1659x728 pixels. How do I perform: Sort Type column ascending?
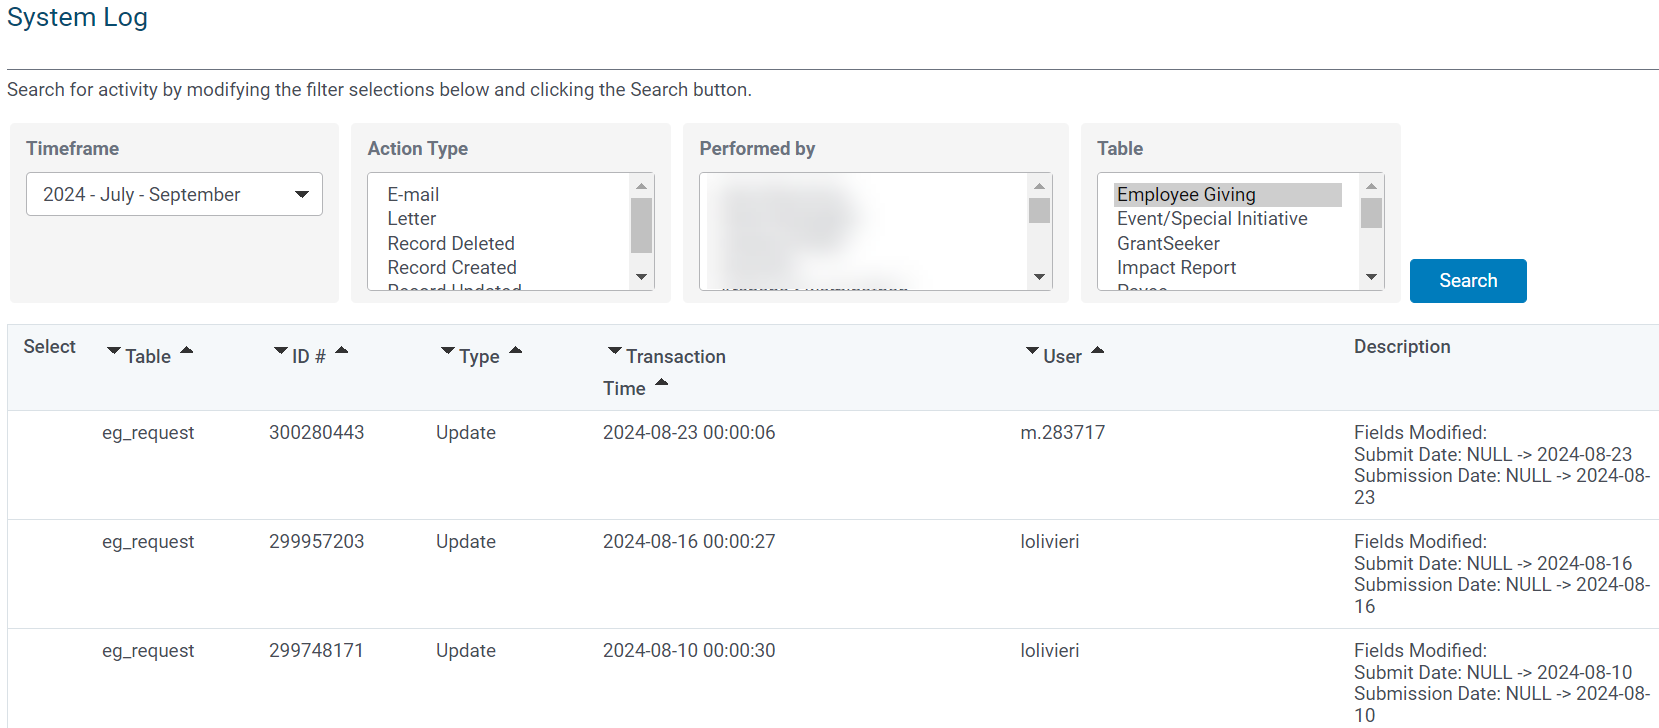516,350
